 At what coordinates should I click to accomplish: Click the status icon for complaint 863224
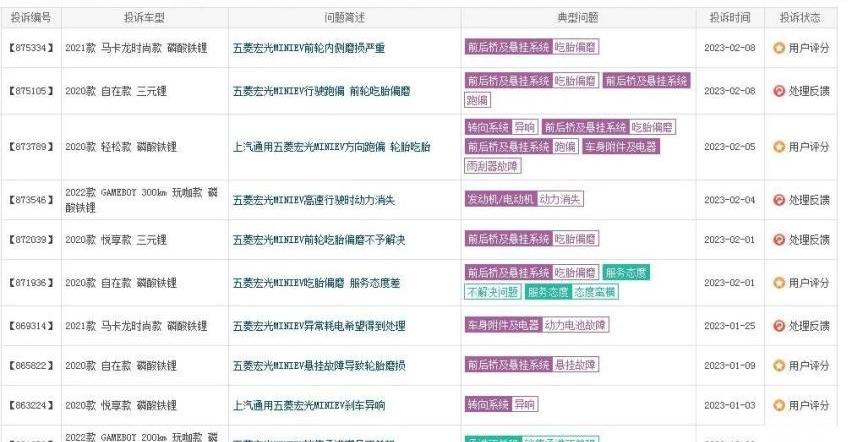click(x=779, y=405)
